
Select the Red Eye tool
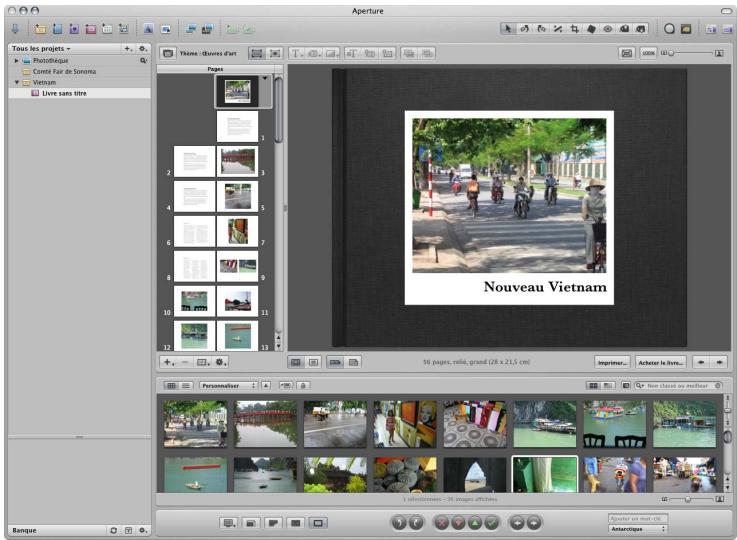tap(608, 29)
